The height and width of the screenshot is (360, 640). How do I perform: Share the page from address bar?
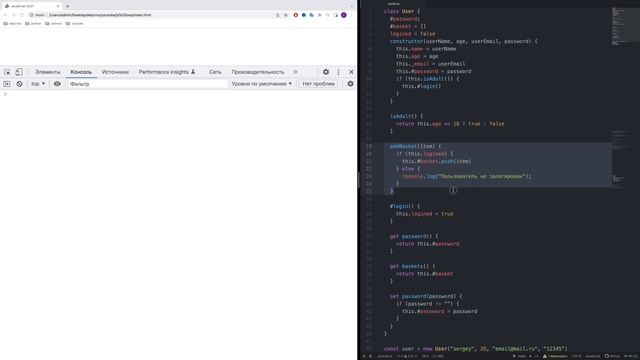pos(278,15)
